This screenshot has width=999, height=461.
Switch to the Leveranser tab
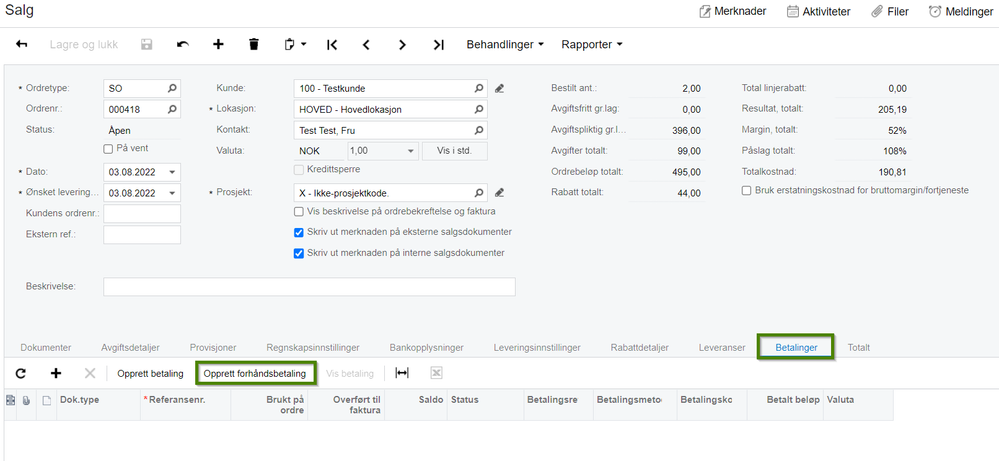[x=721, y=348]
